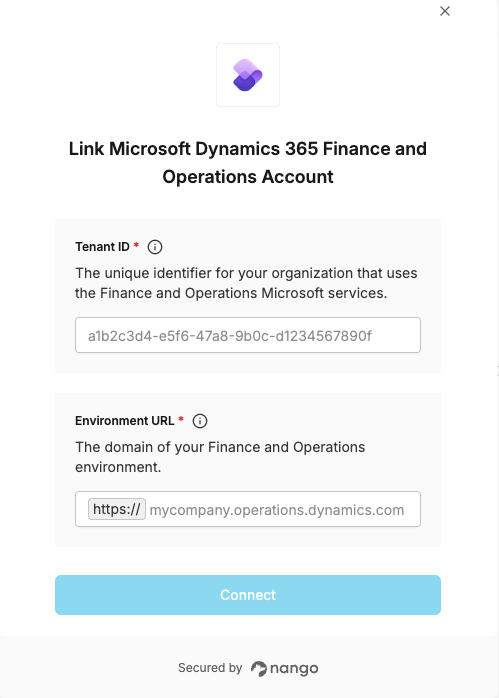Image resolution: width=499 pixels, height=698 pixels.
Task: Click the 'Link Microsoft Dynamics 365' heading
Action: [247, 162]
